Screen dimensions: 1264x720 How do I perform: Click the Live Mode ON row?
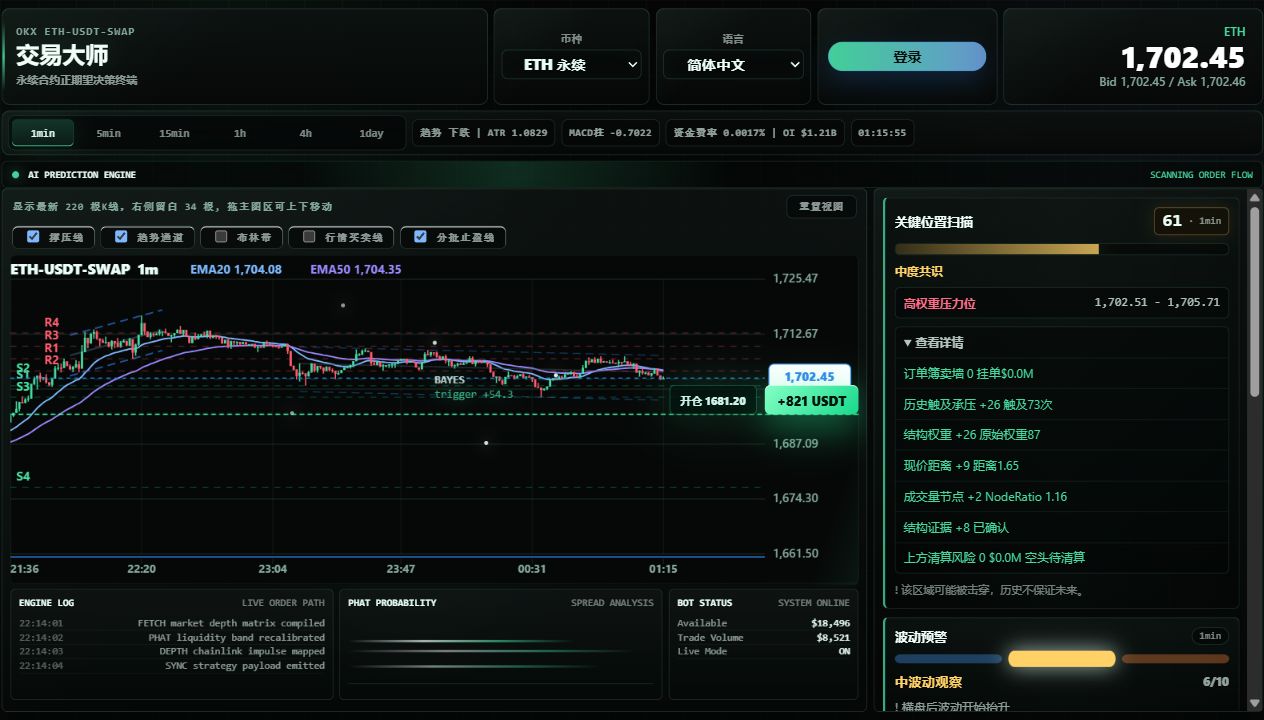tap(763, 651)
